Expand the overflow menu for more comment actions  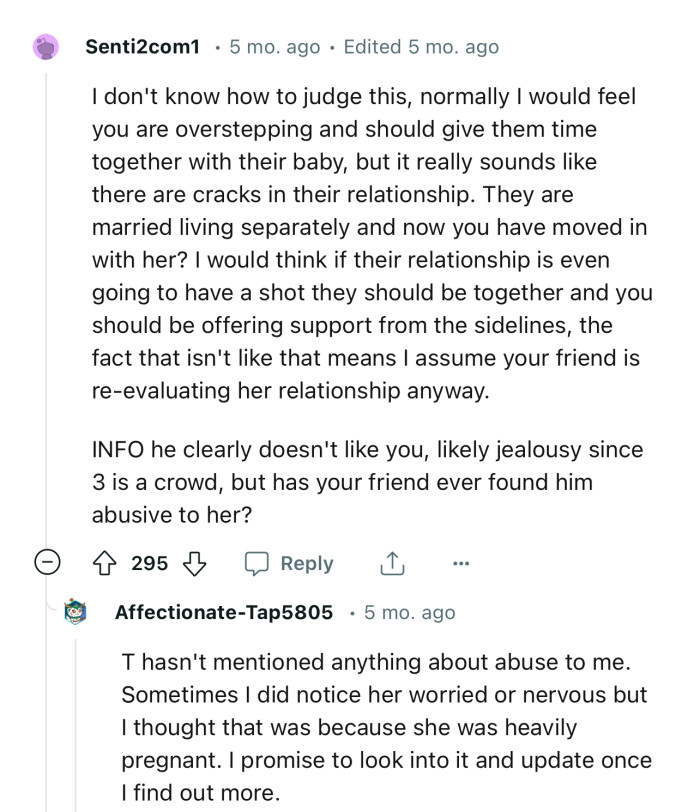(461, 563)
